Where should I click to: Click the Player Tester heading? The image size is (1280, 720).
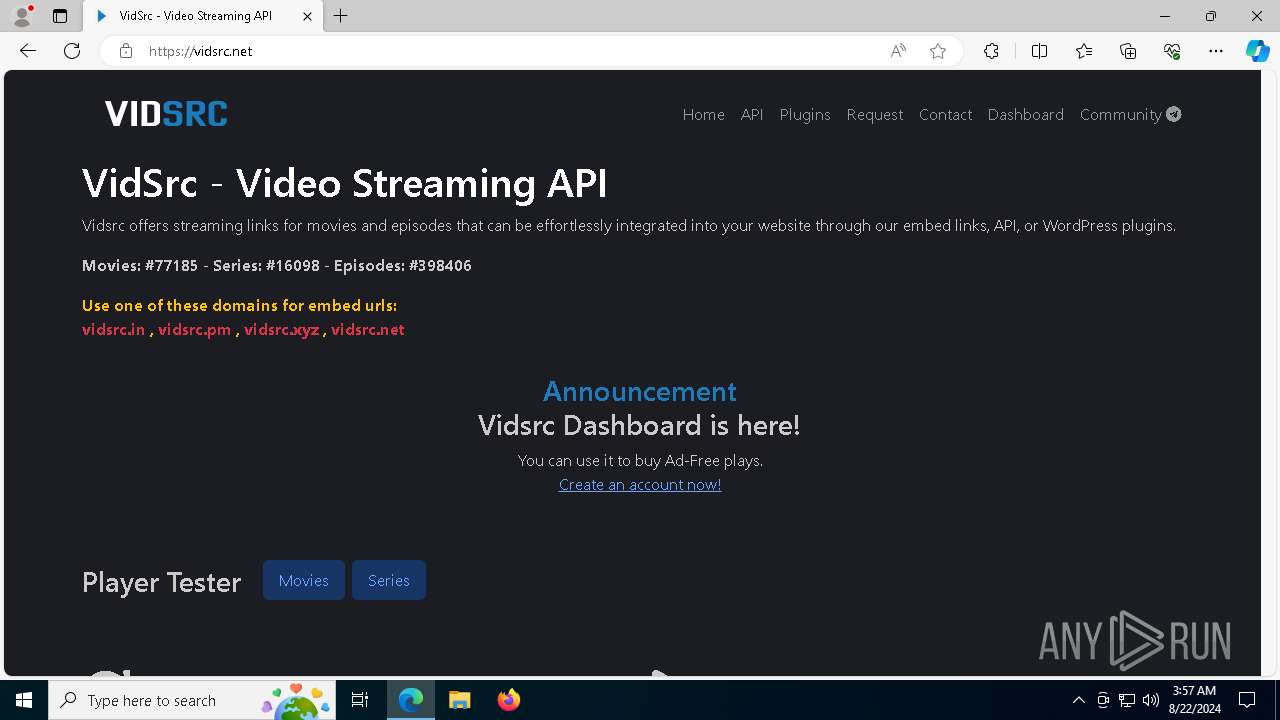click(x=162, y=582)
